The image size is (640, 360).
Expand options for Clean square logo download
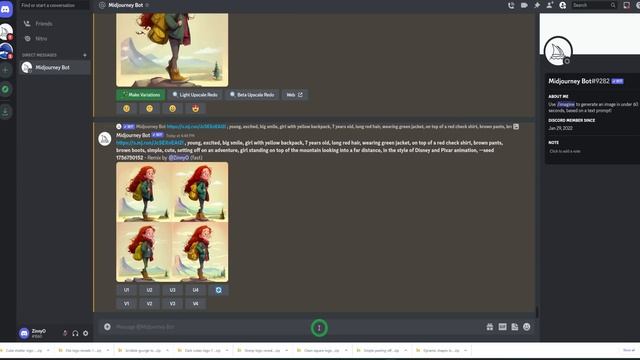(x=346, y=350)
